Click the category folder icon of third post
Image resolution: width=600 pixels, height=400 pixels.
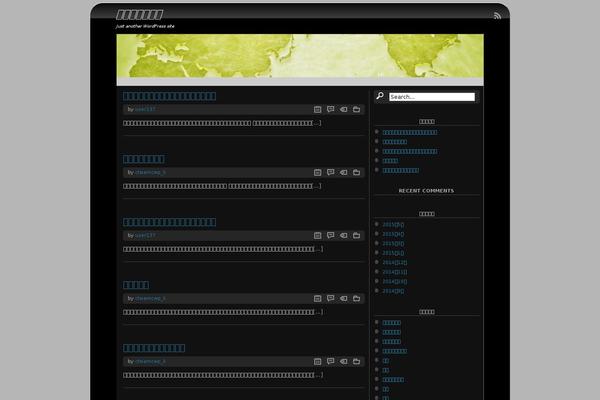click(356, 235)
